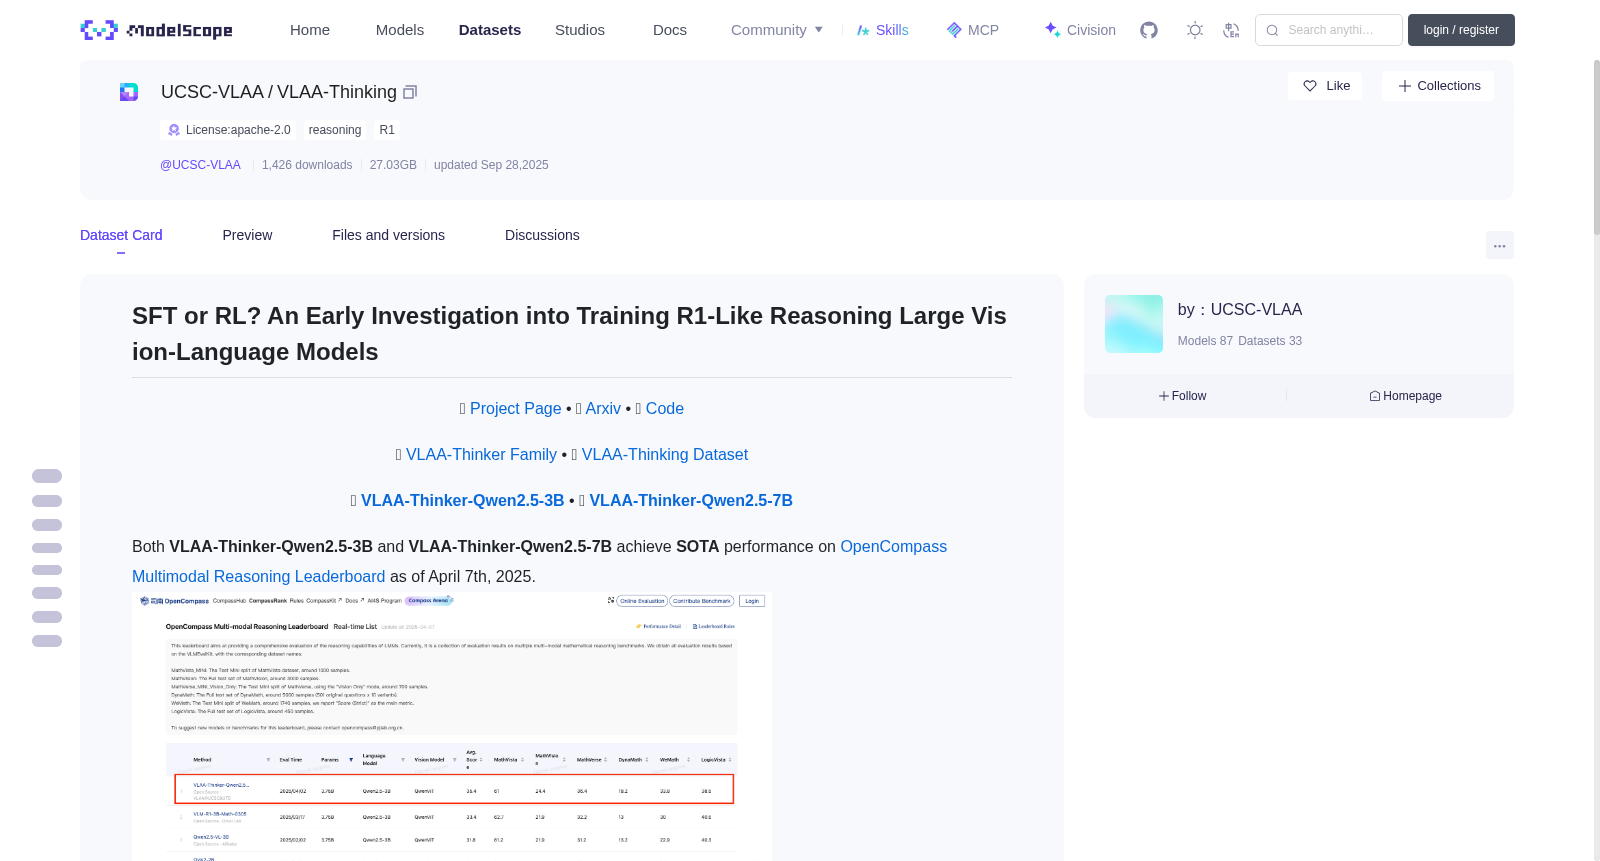Click the '27.03GB' size text
Screen dimensions: 1600x861
(x=393, y=165)
